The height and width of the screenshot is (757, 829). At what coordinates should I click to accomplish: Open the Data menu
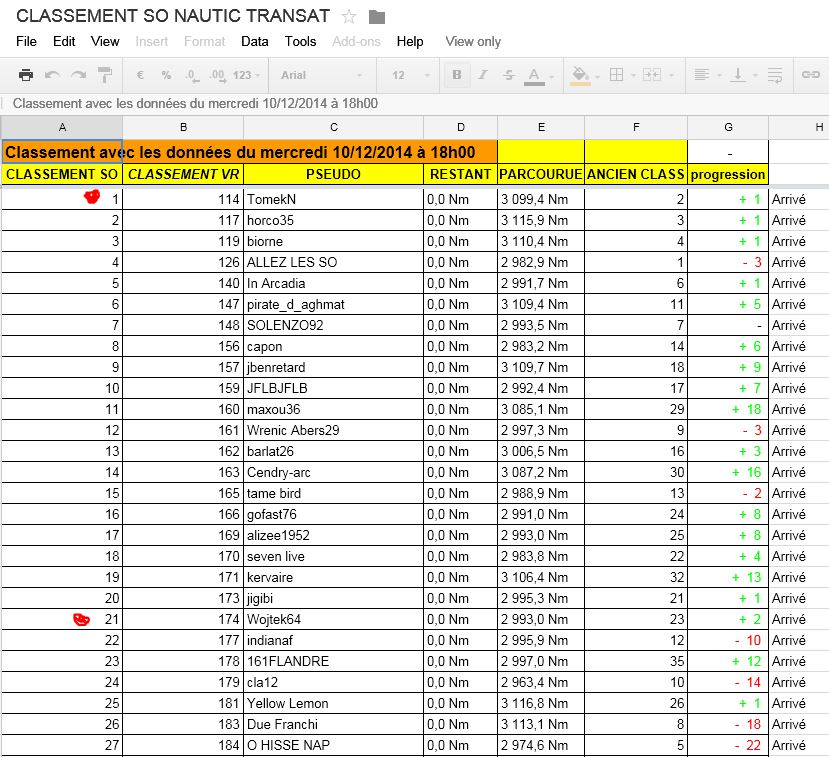tap(254, 41)
